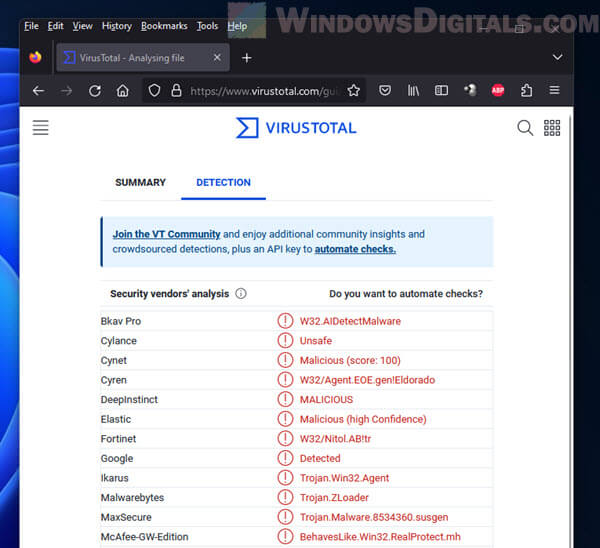Follow the automate checks link

tap(355, 249)
